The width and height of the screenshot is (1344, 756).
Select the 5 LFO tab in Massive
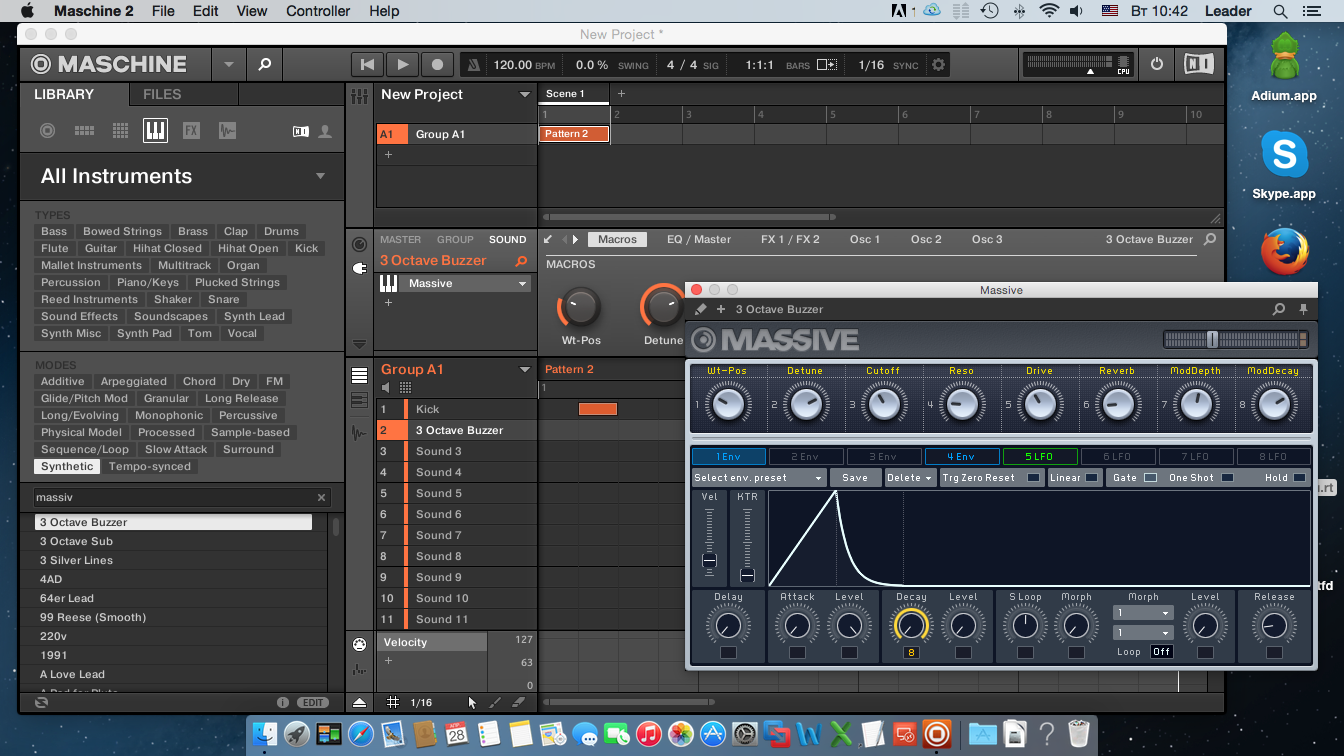[1040, 457]
